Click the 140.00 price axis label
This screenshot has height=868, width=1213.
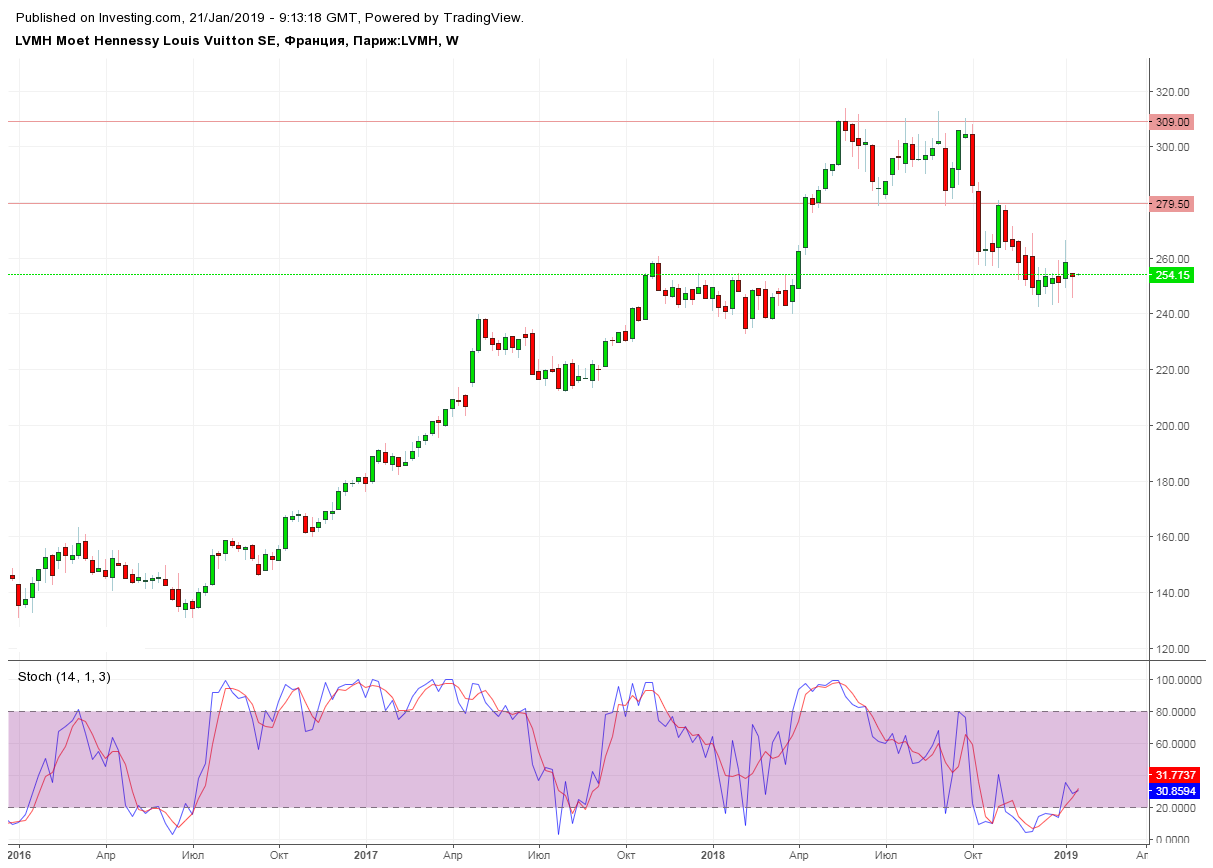click(x=1172, y=593)
